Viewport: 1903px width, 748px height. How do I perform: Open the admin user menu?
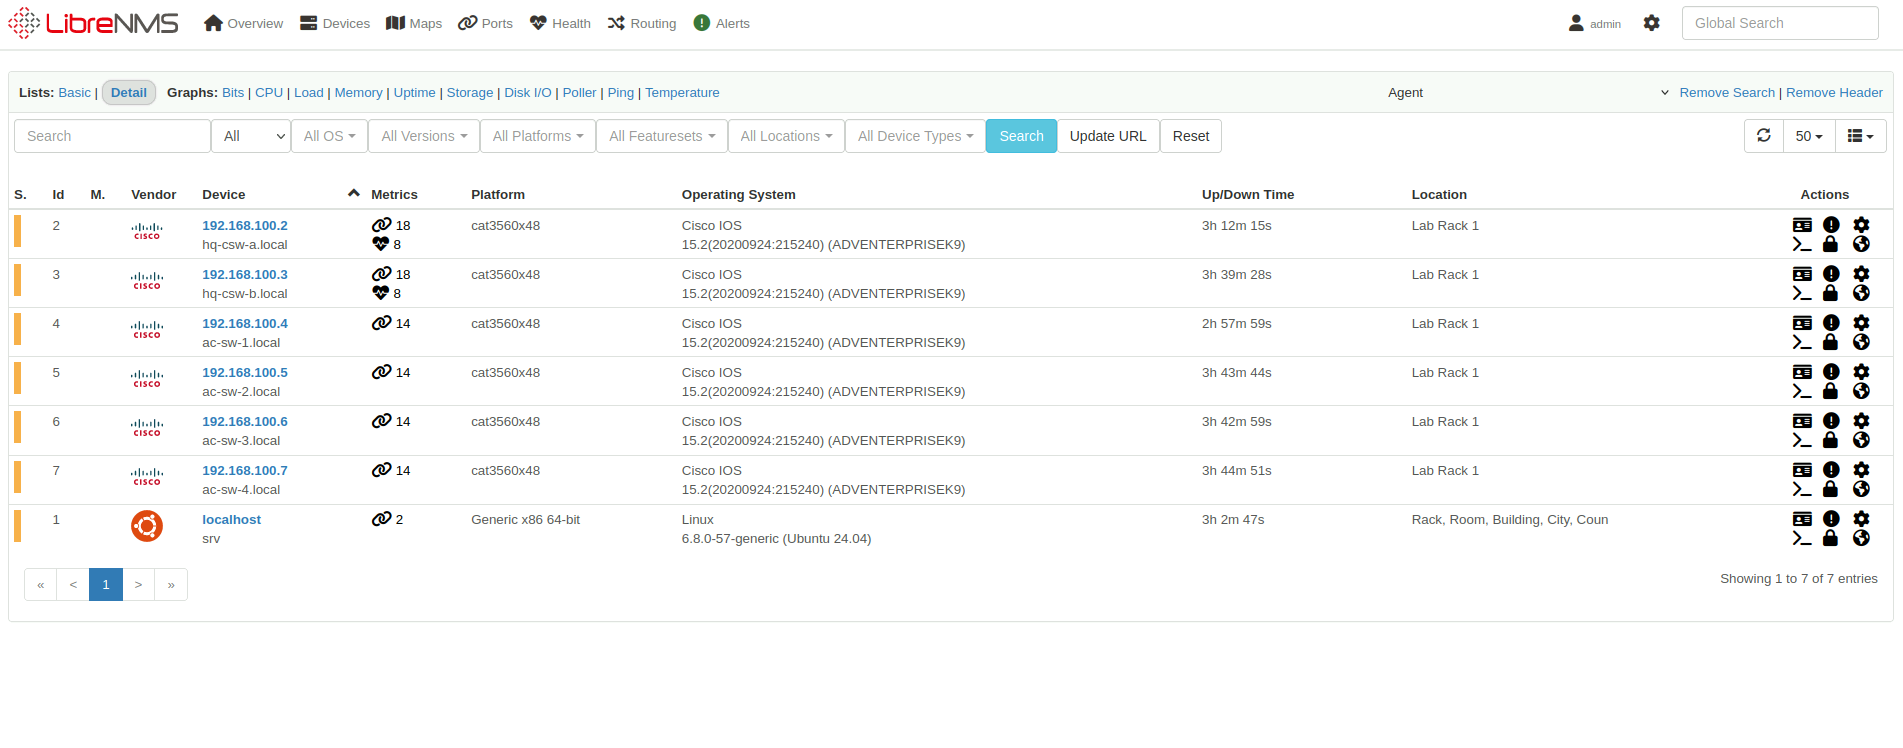tap(1595, 23)
